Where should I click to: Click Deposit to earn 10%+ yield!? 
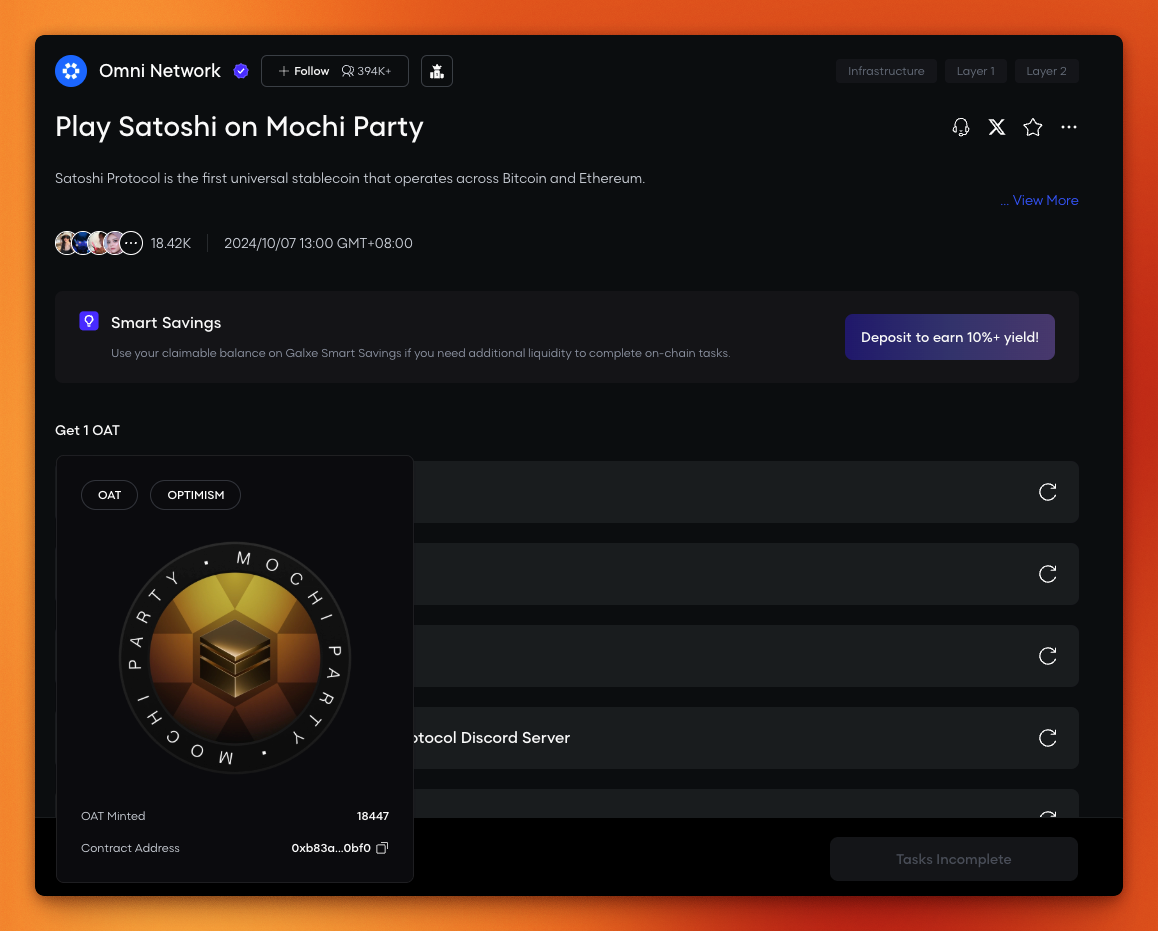(950, 337)
